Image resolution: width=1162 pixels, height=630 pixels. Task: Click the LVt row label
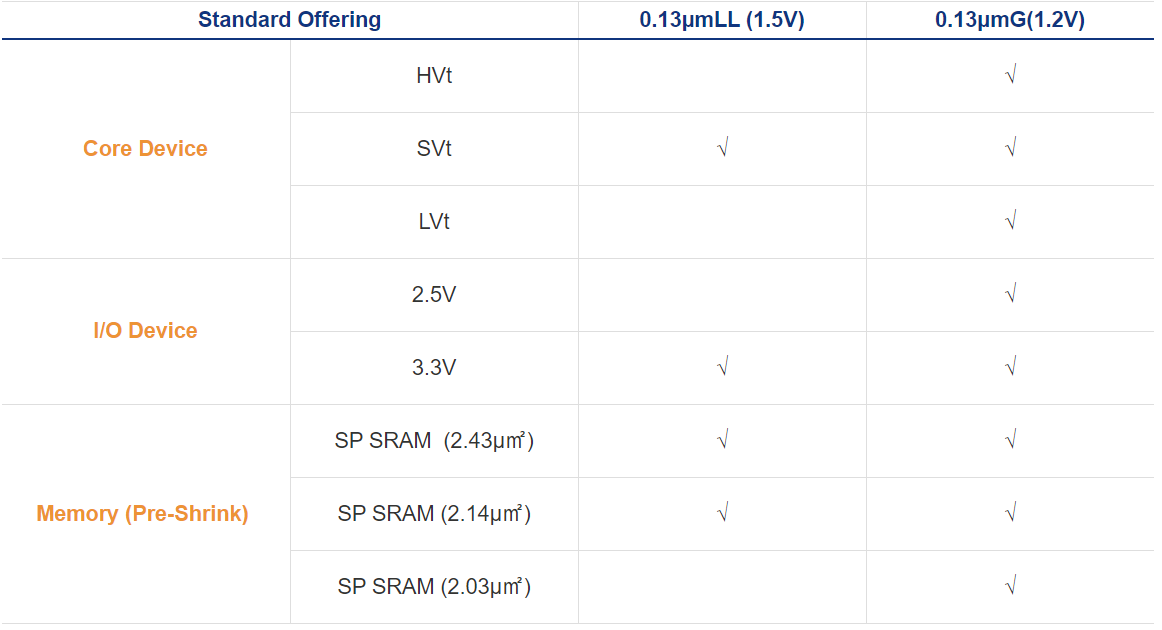[434, 222]
